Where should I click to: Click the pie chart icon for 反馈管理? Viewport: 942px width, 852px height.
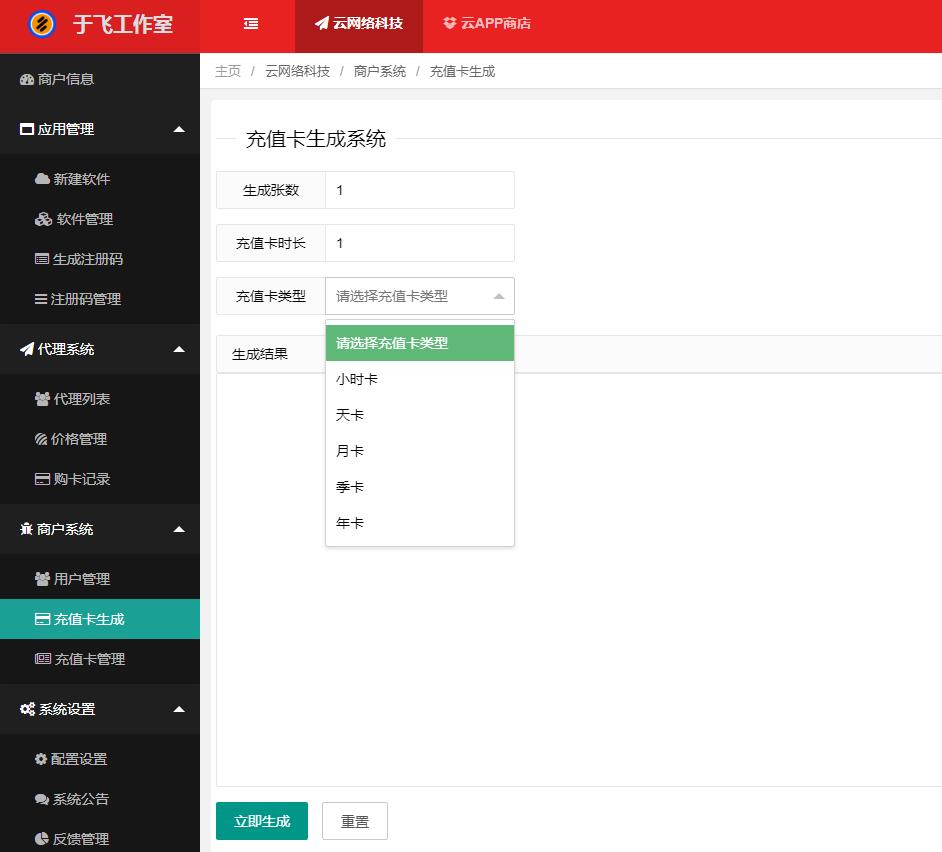(x=41, y=839)
